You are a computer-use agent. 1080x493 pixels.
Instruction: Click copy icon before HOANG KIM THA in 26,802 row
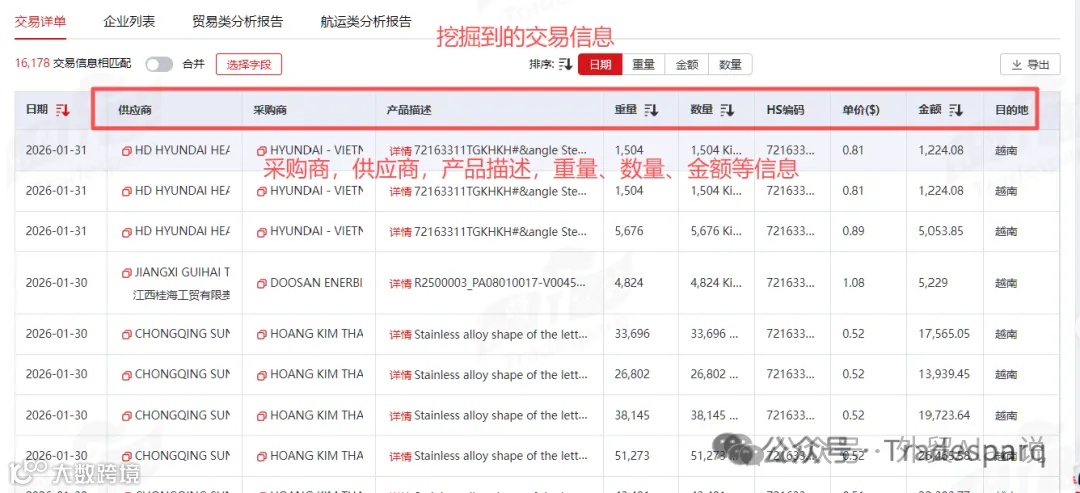tap(262, 375)
